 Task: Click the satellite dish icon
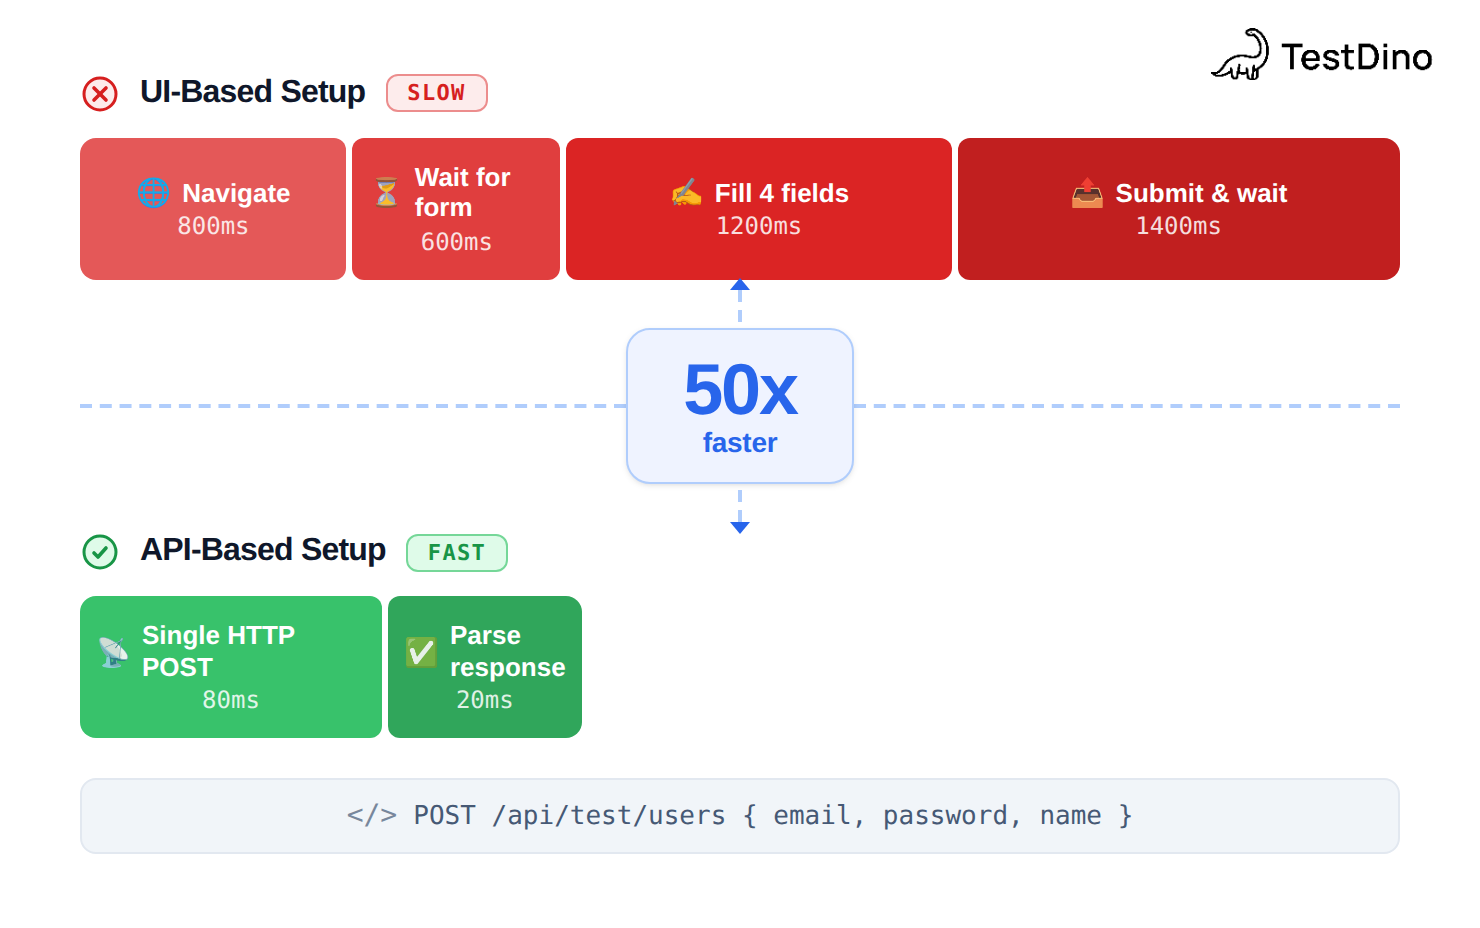tap(113, 651)
